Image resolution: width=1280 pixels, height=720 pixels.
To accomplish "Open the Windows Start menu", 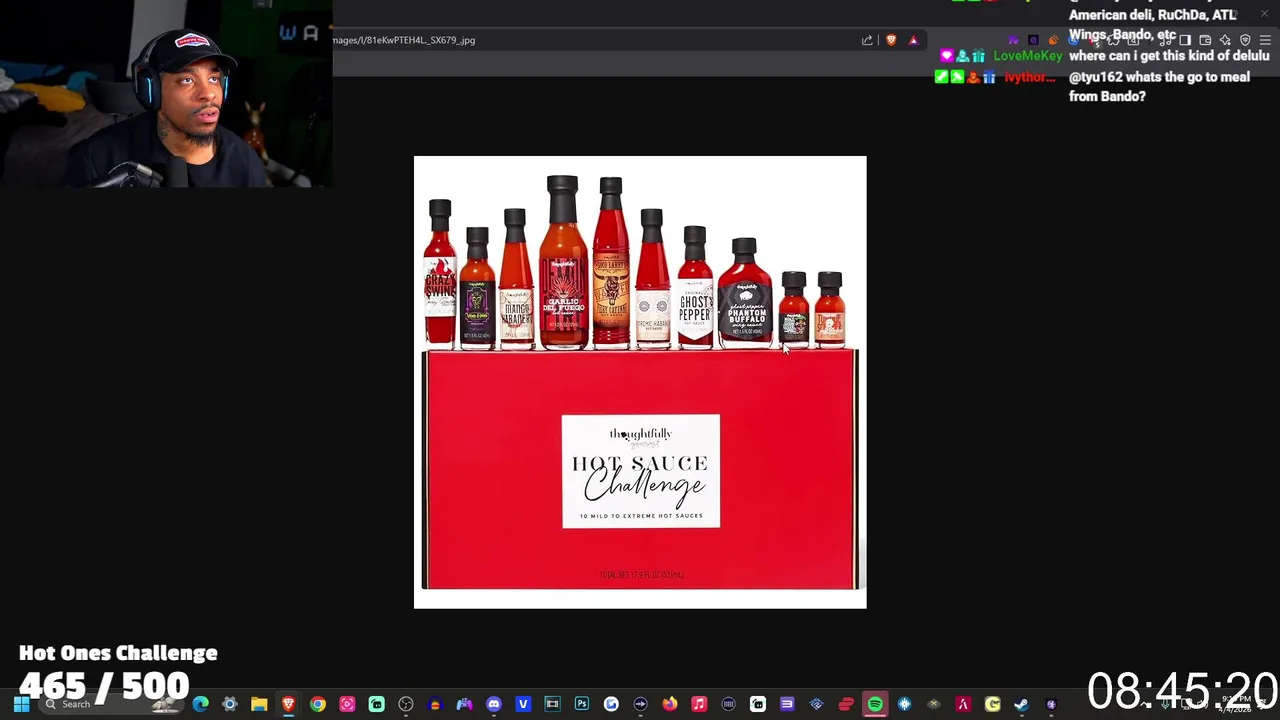I will click(x=21, y=704).
